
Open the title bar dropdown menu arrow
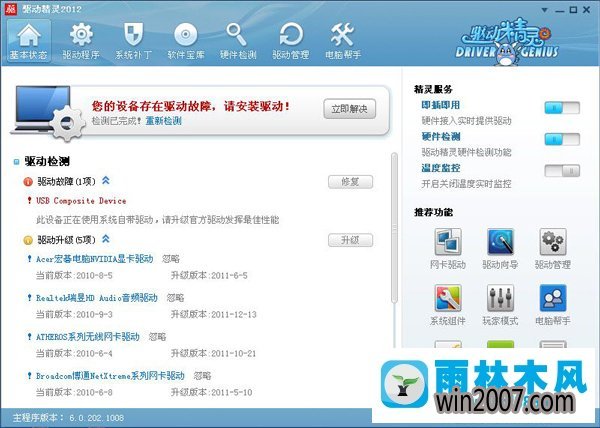(x=545, y=10)
